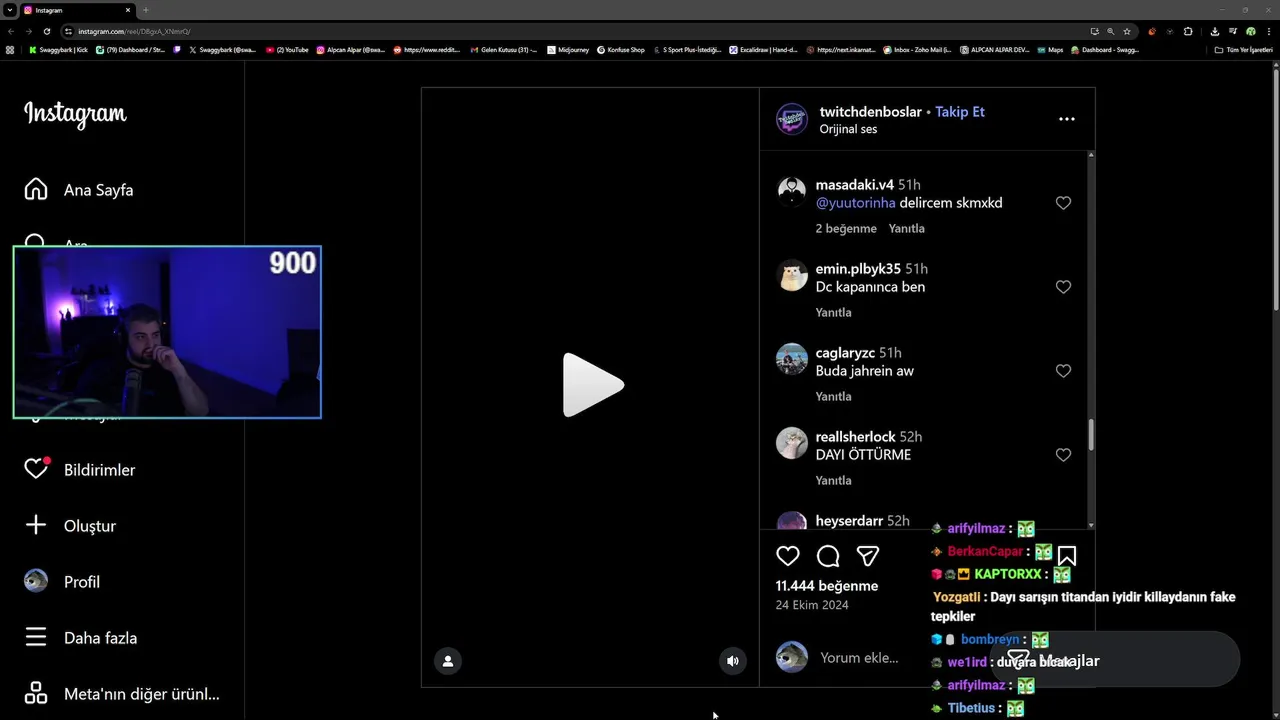Reply to caglaryzc's comment via Yanıtla
Viewport: 1280px width, 720px height.
[x=833, y=397]
